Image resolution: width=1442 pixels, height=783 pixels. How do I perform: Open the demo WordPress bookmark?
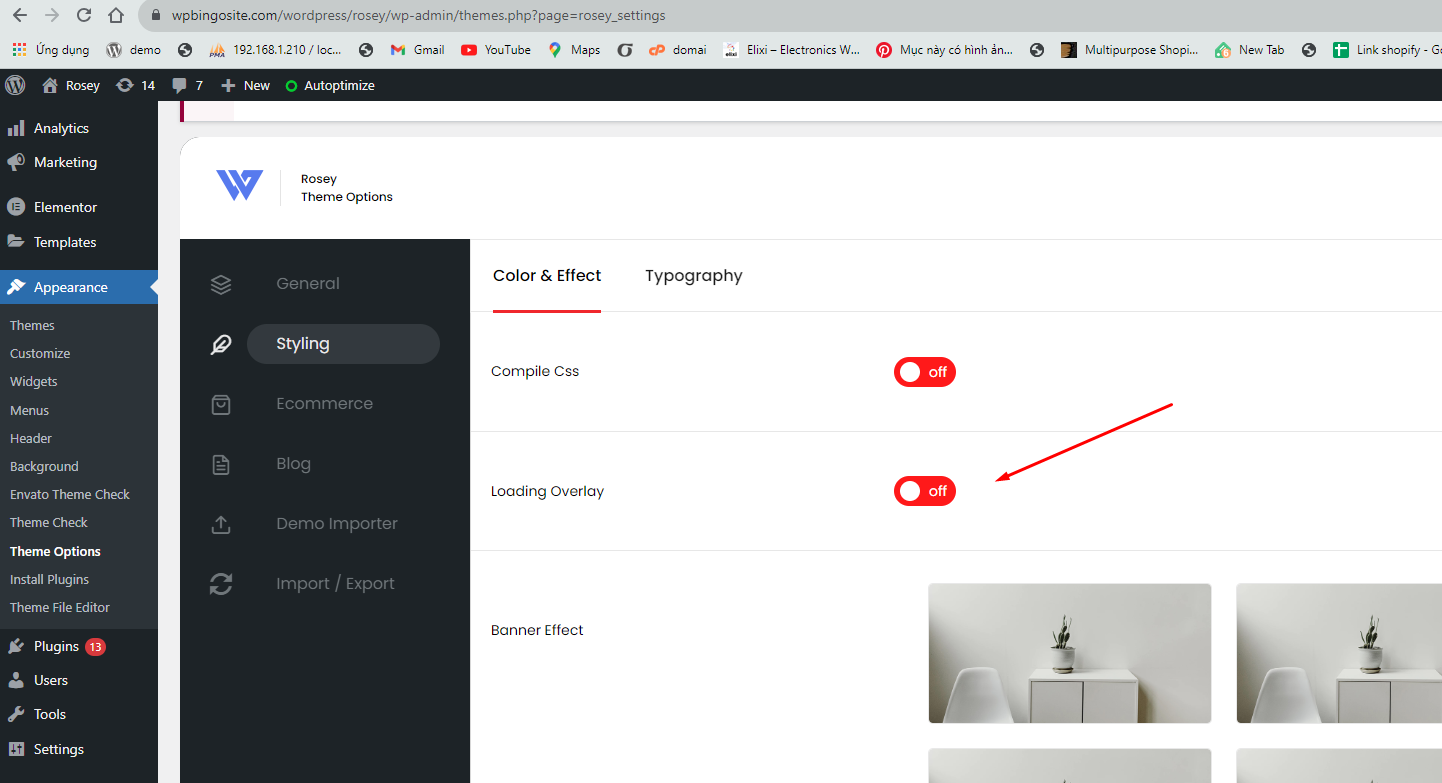(x=133, y=49)
